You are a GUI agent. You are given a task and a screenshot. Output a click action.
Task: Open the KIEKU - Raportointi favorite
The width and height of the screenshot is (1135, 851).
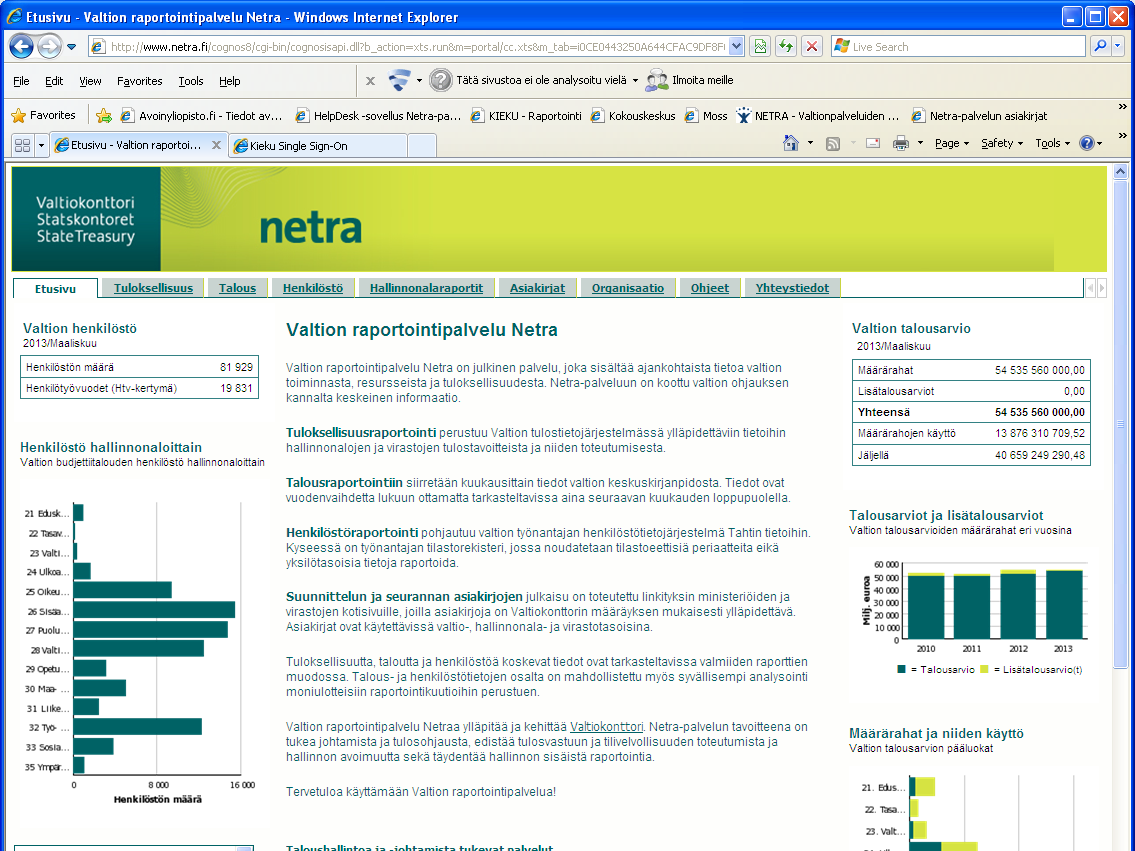[x=526, y=116]
